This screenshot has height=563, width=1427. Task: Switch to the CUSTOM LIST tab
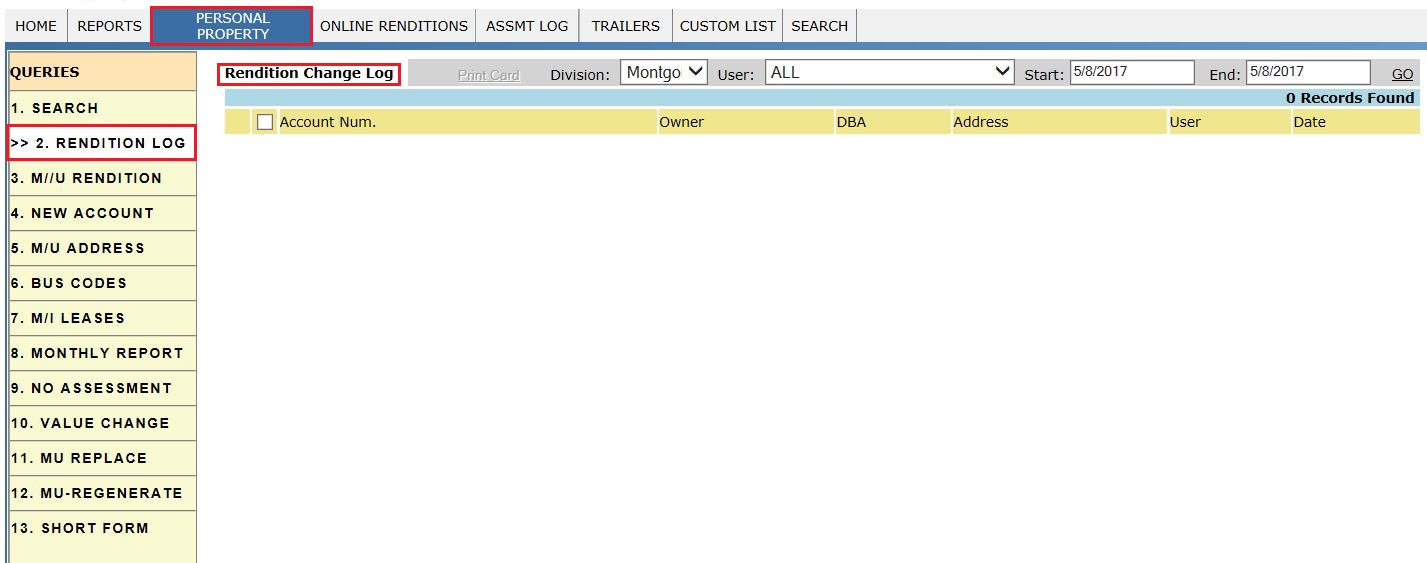(727, 26)
